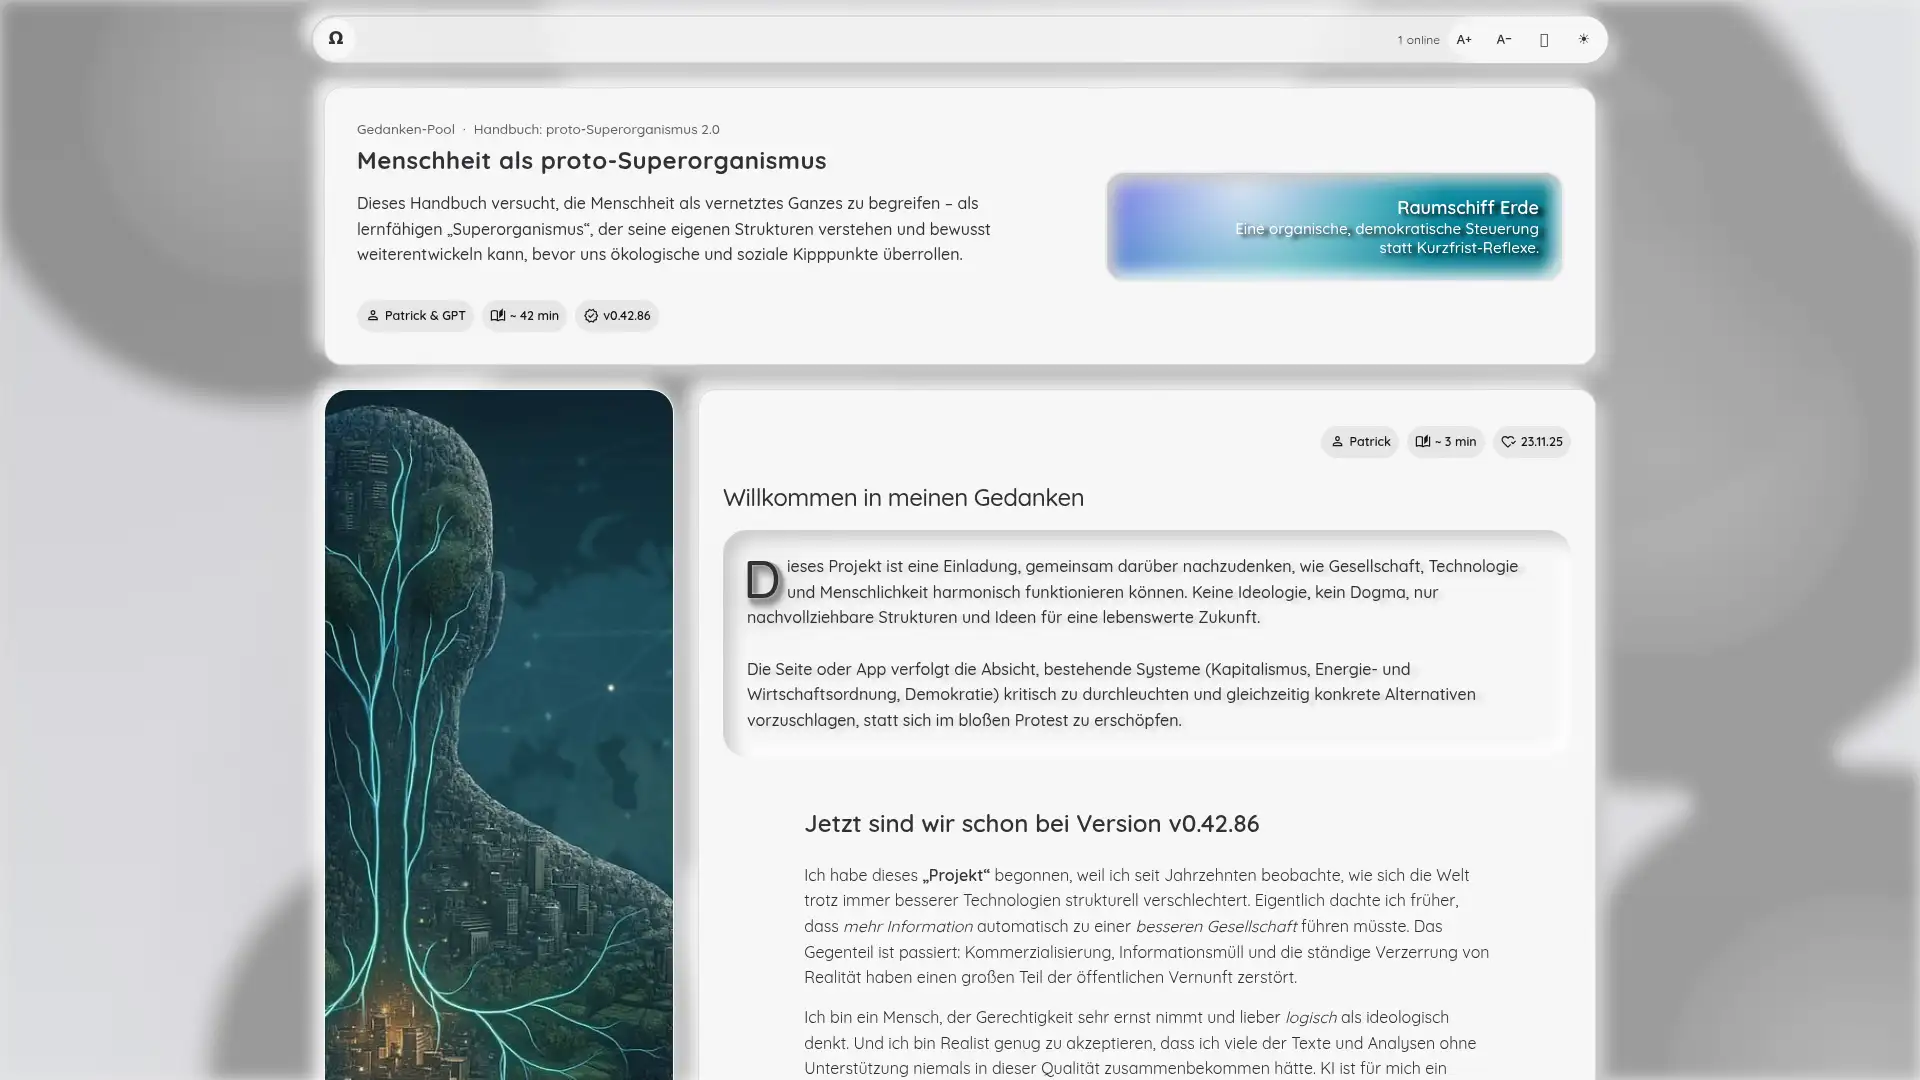Click the ~ 42 min reading time chip

pyautogui.click(x=524, y=316)
